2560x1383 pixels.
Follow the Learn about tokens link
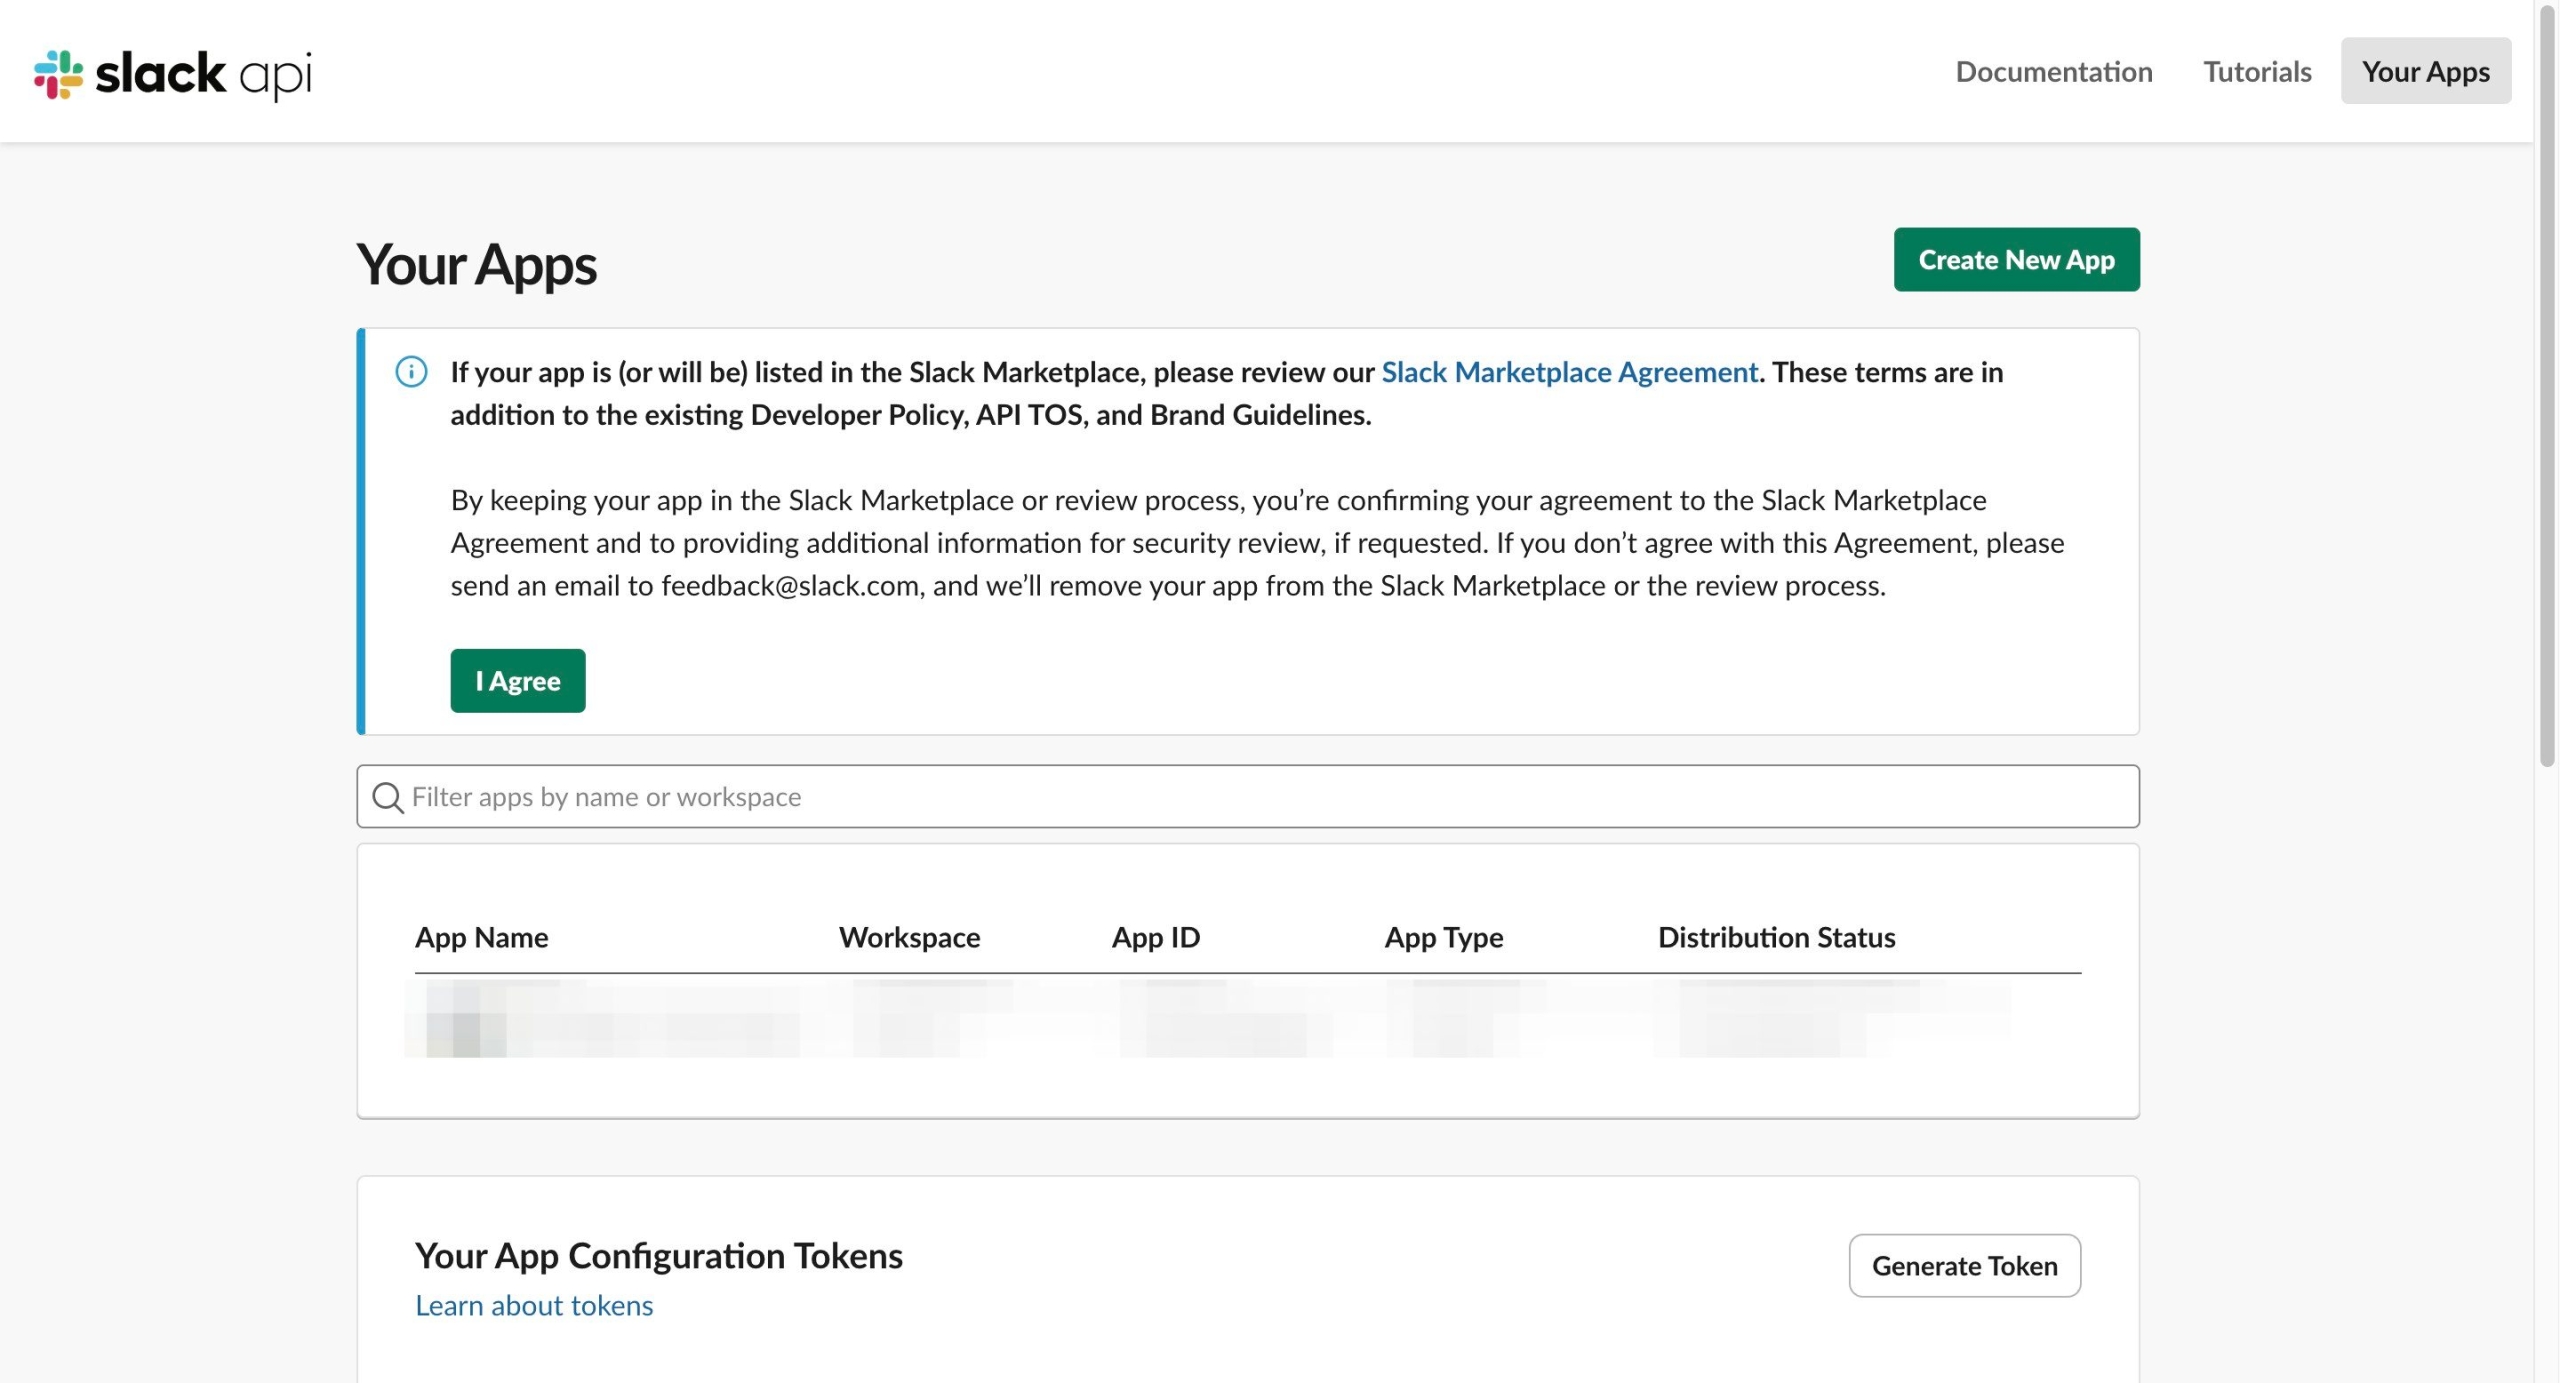[534, 1305]
